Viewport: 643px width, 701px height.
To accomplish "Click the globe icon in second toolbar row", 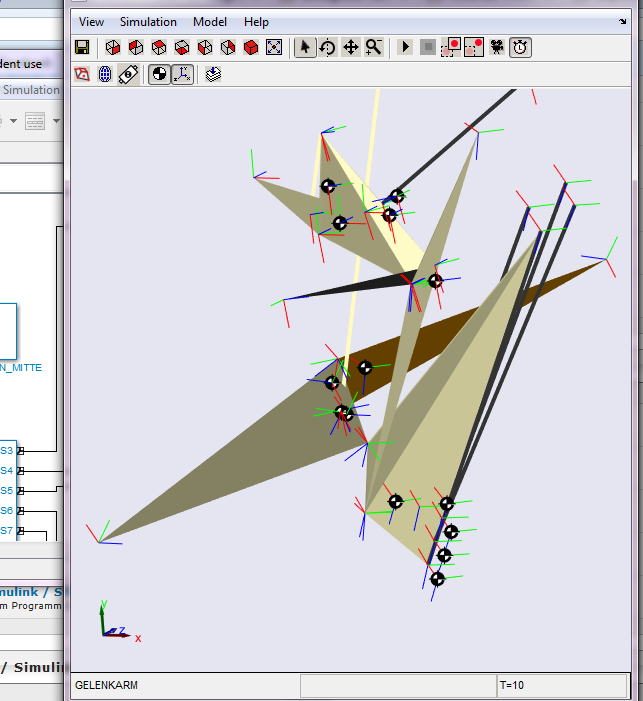I will pyautogui.click(x=105, y=74).
